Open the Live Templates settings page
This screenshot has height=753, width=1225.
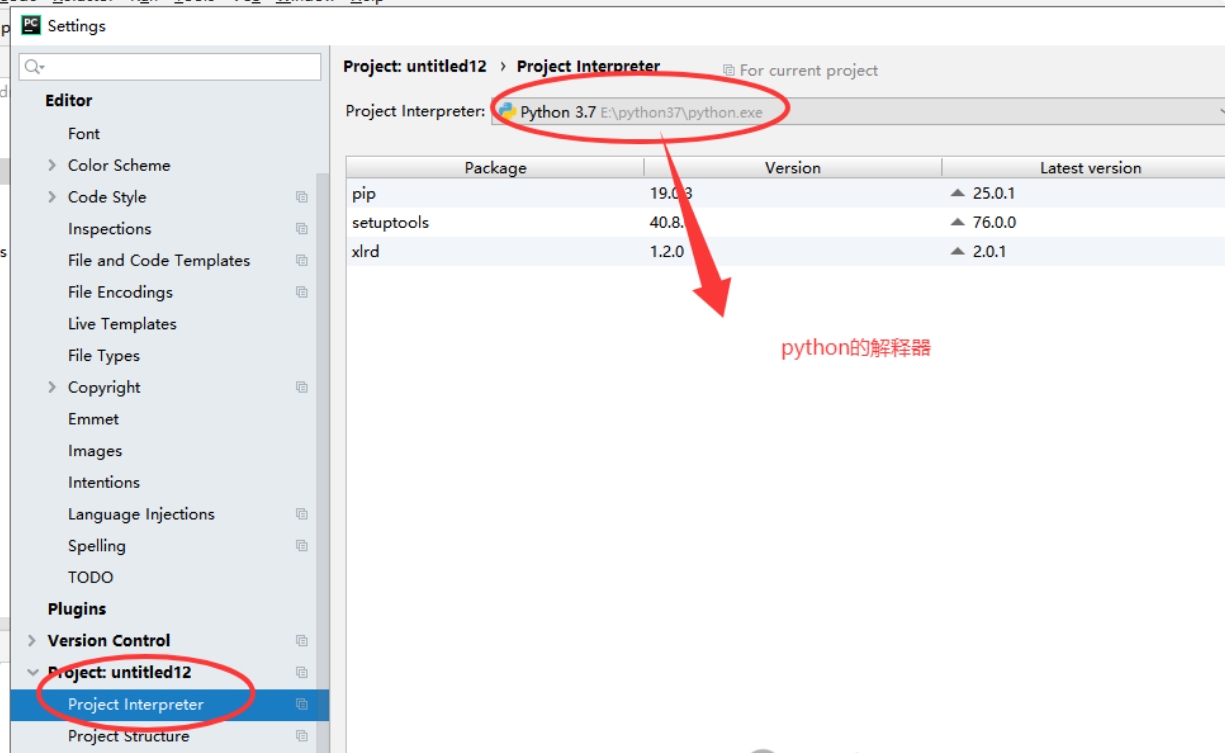coord(122,324)
